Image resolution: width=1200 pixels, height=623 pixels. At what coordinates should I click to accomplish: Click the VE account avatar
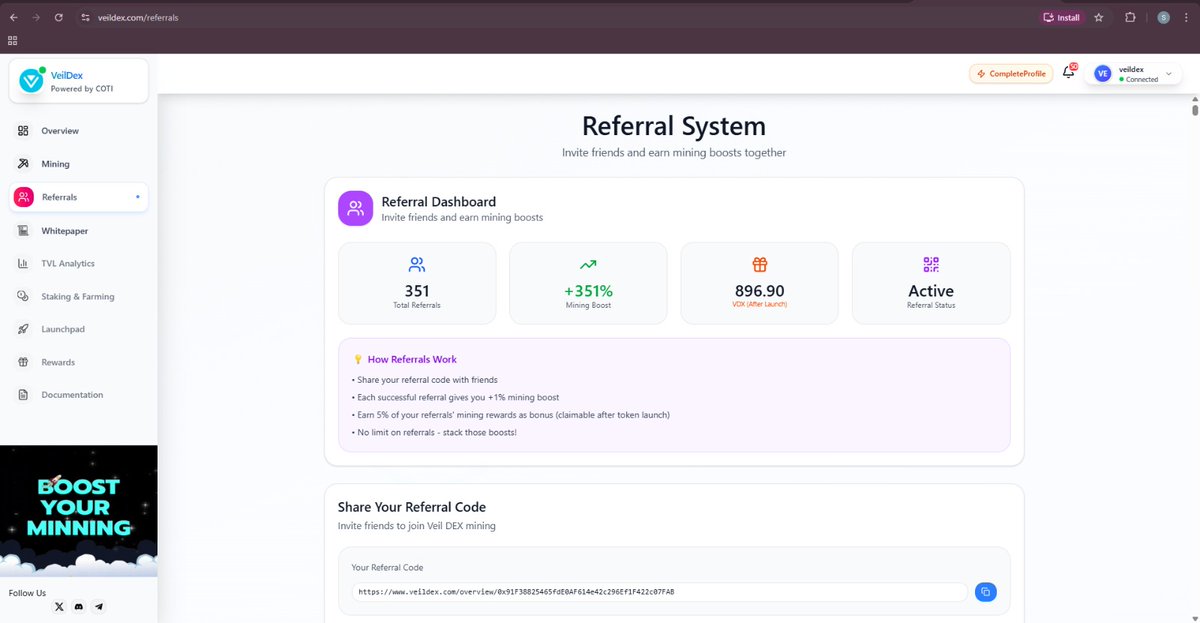[1102, 74]
